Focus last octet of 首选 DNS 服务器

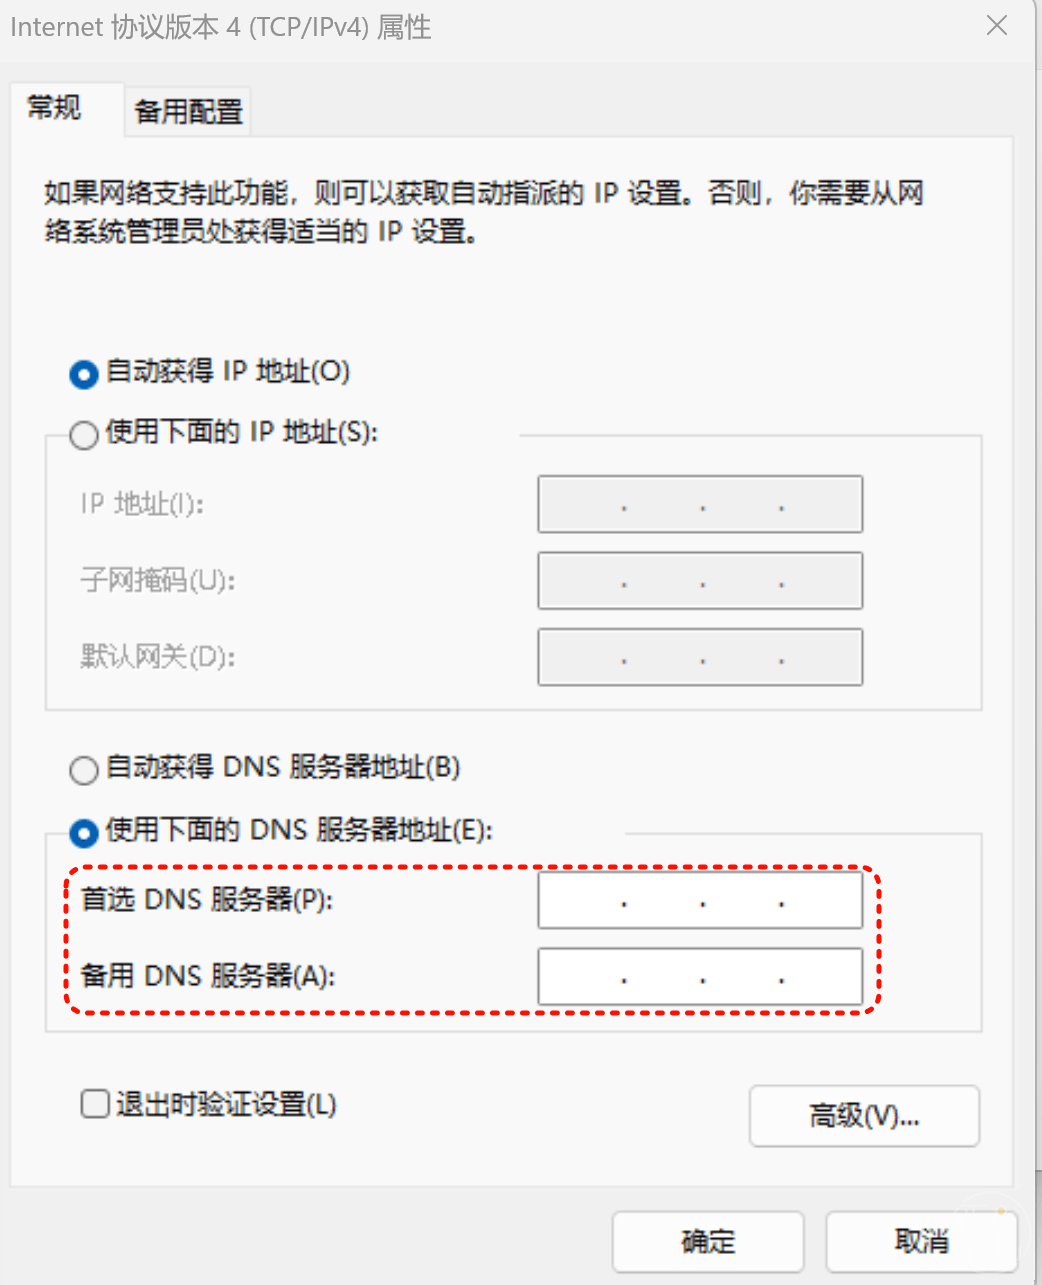pos(821,900)
